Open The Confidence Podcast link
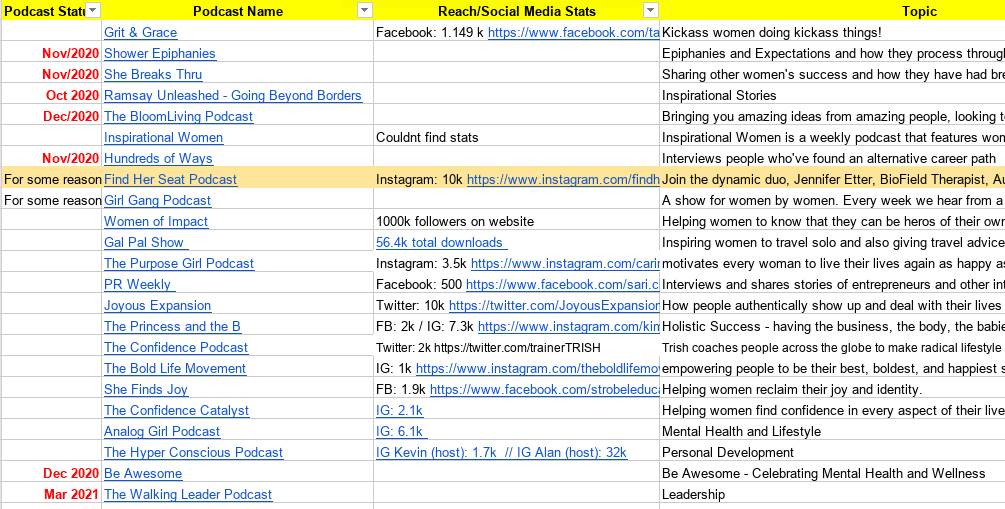1005x509 pixels. pos(176,347)
